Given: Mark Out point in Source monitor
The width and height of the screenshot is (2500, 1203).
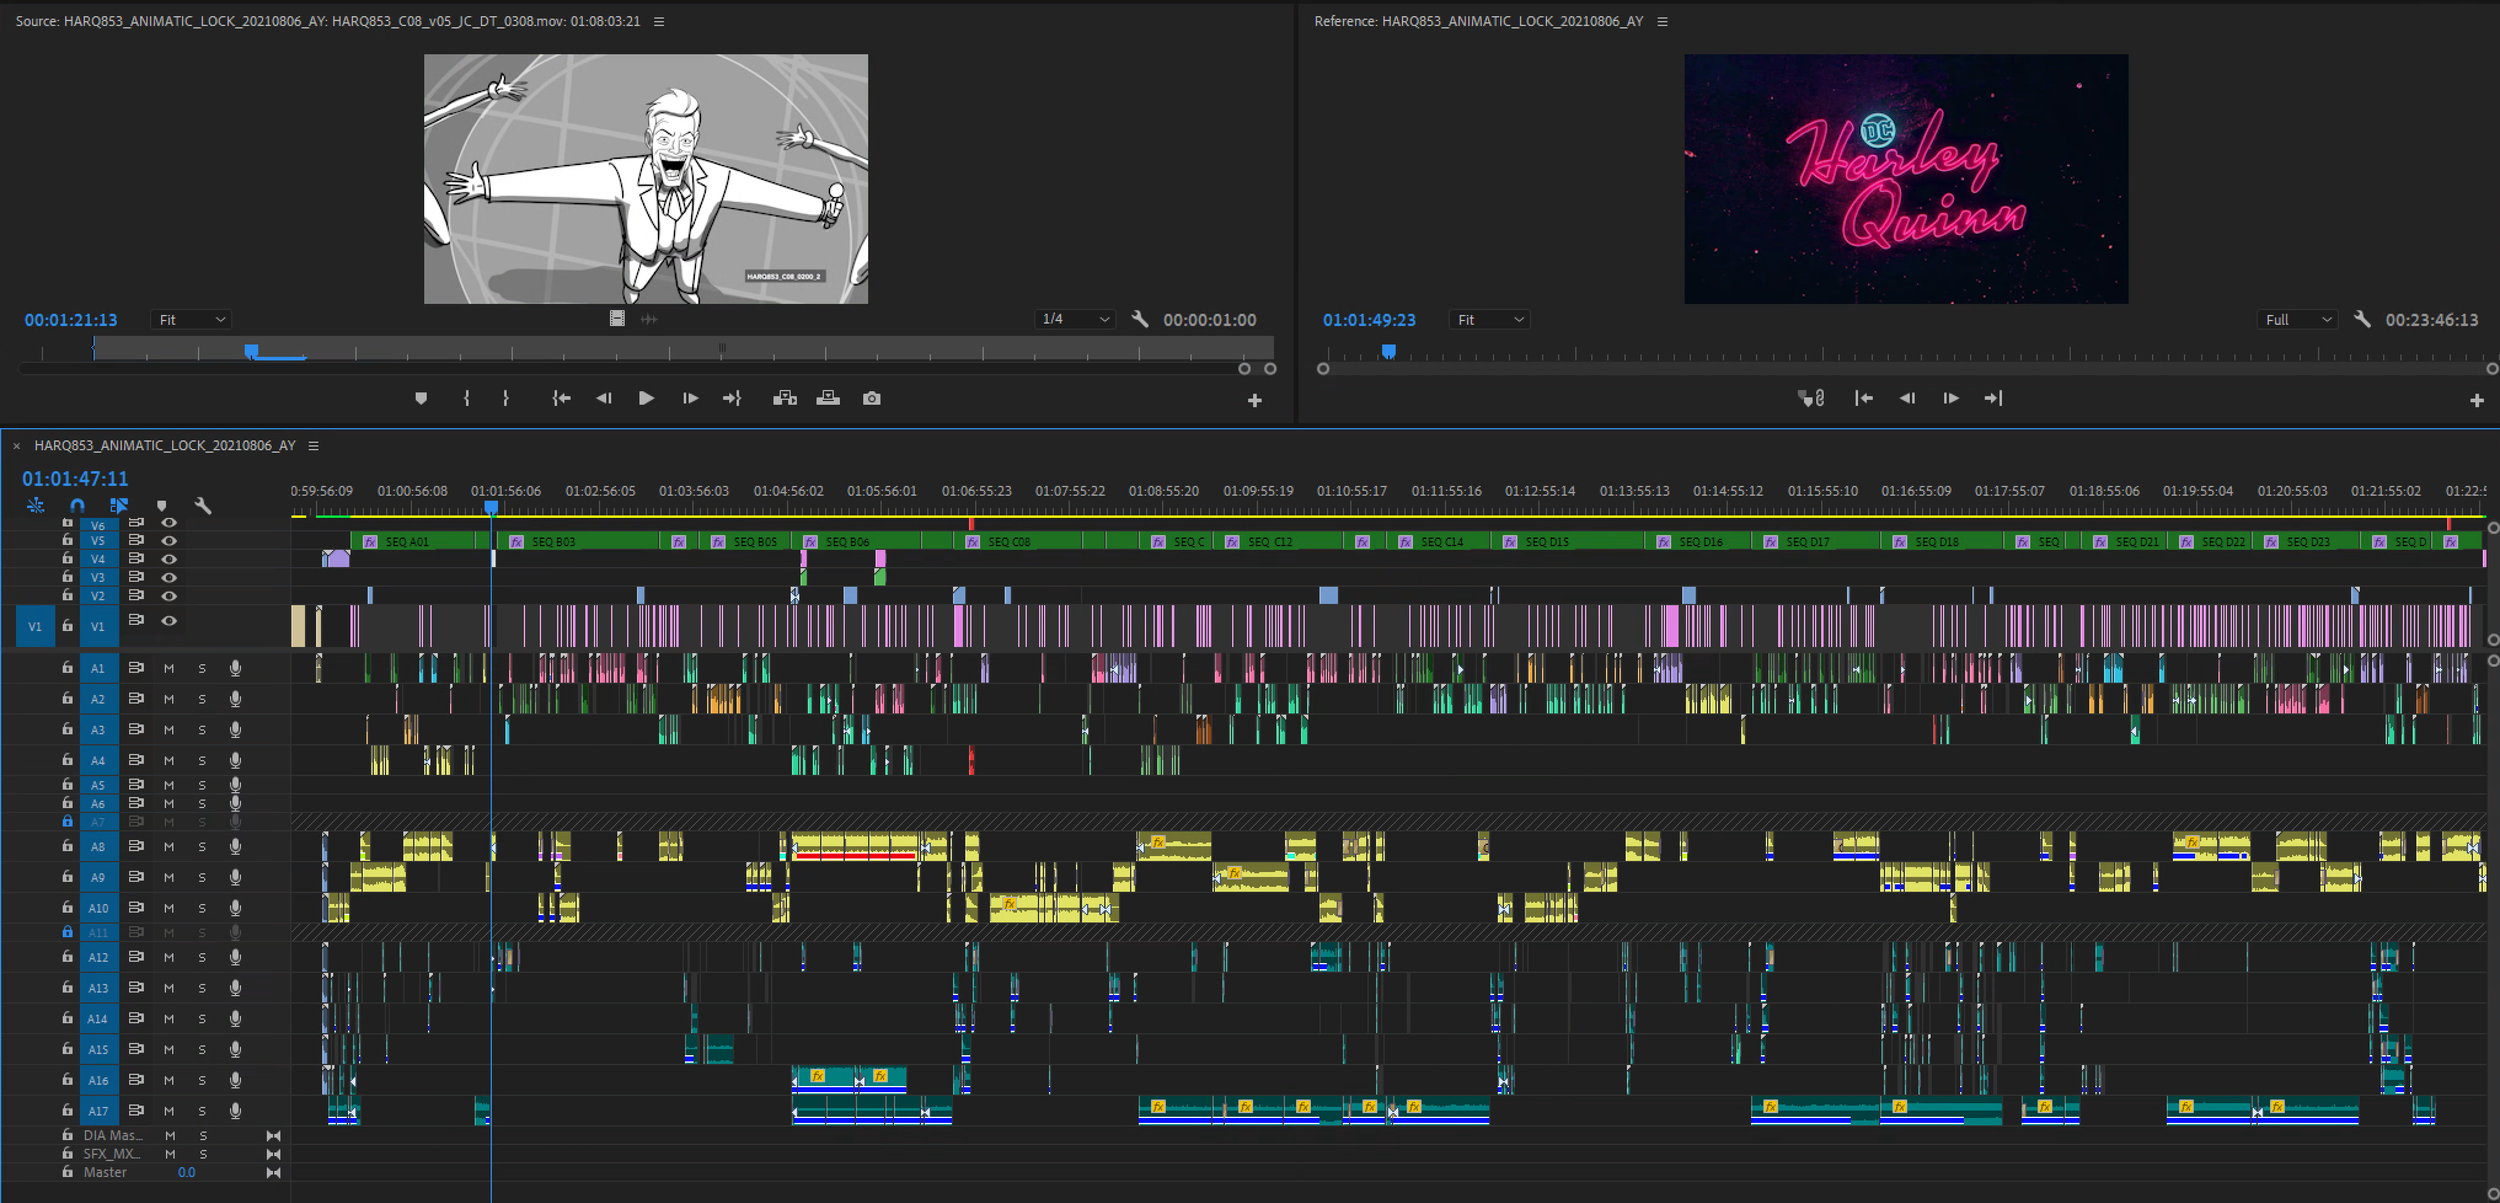Looking at the screenshot, I should coord(506,398).
